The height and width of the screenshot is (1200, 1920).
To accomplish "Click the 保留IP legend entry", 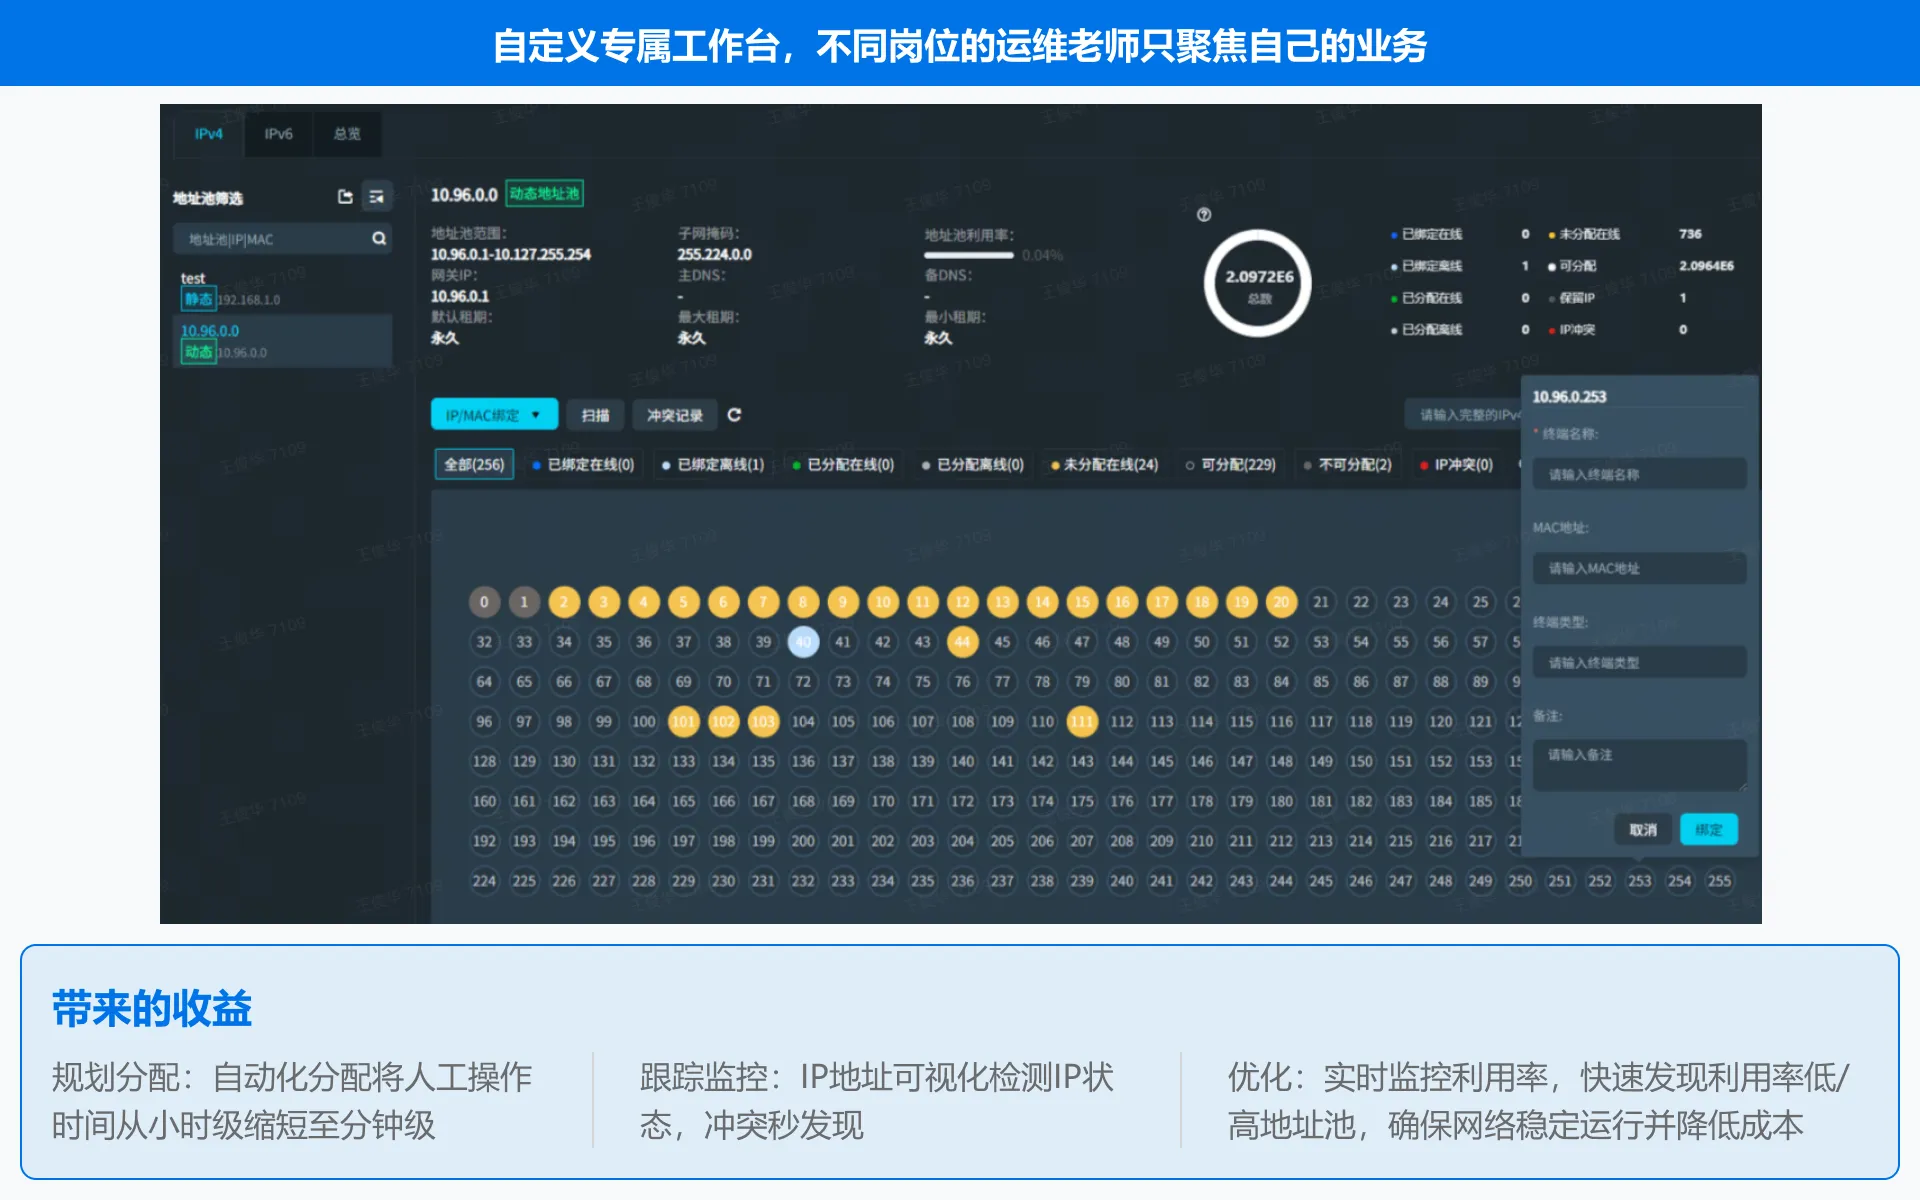I will point(1572,298).
